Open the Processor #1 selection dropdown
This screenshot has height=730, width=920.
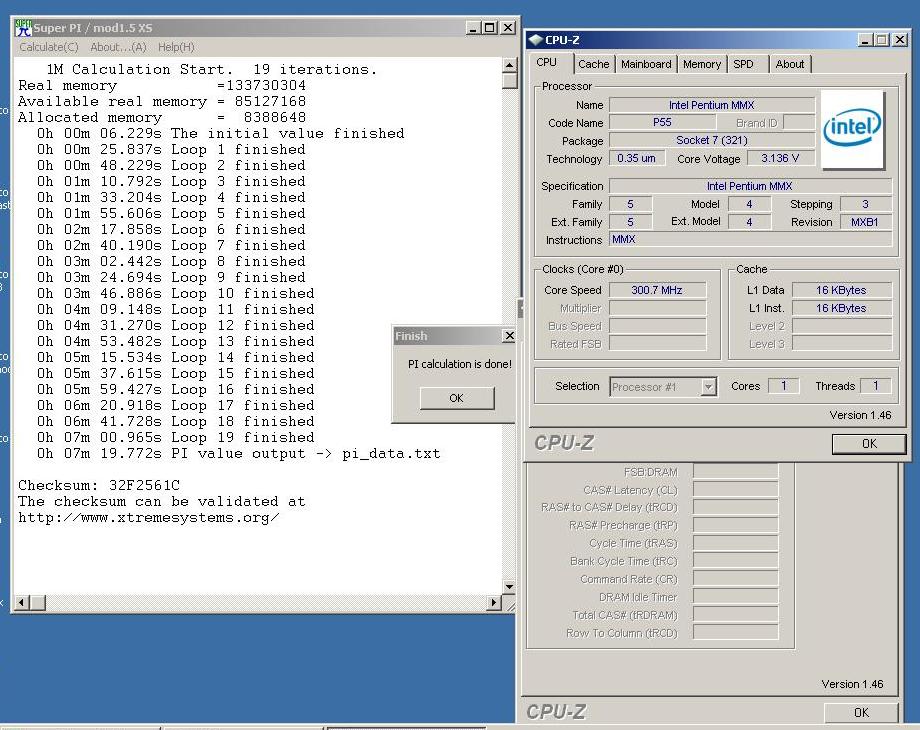point(708,387)
